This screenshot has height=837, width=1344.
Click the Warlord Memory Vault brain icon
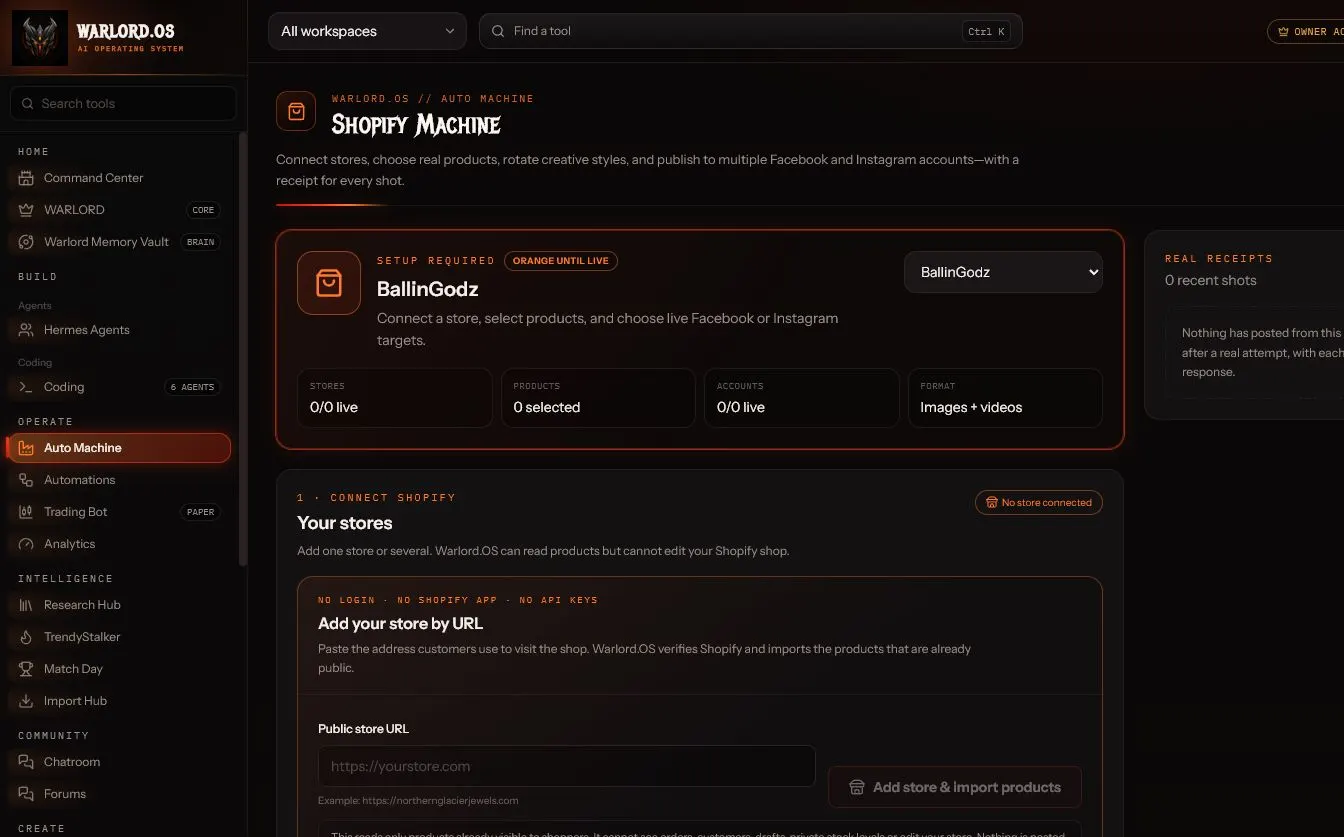(26, 242)
